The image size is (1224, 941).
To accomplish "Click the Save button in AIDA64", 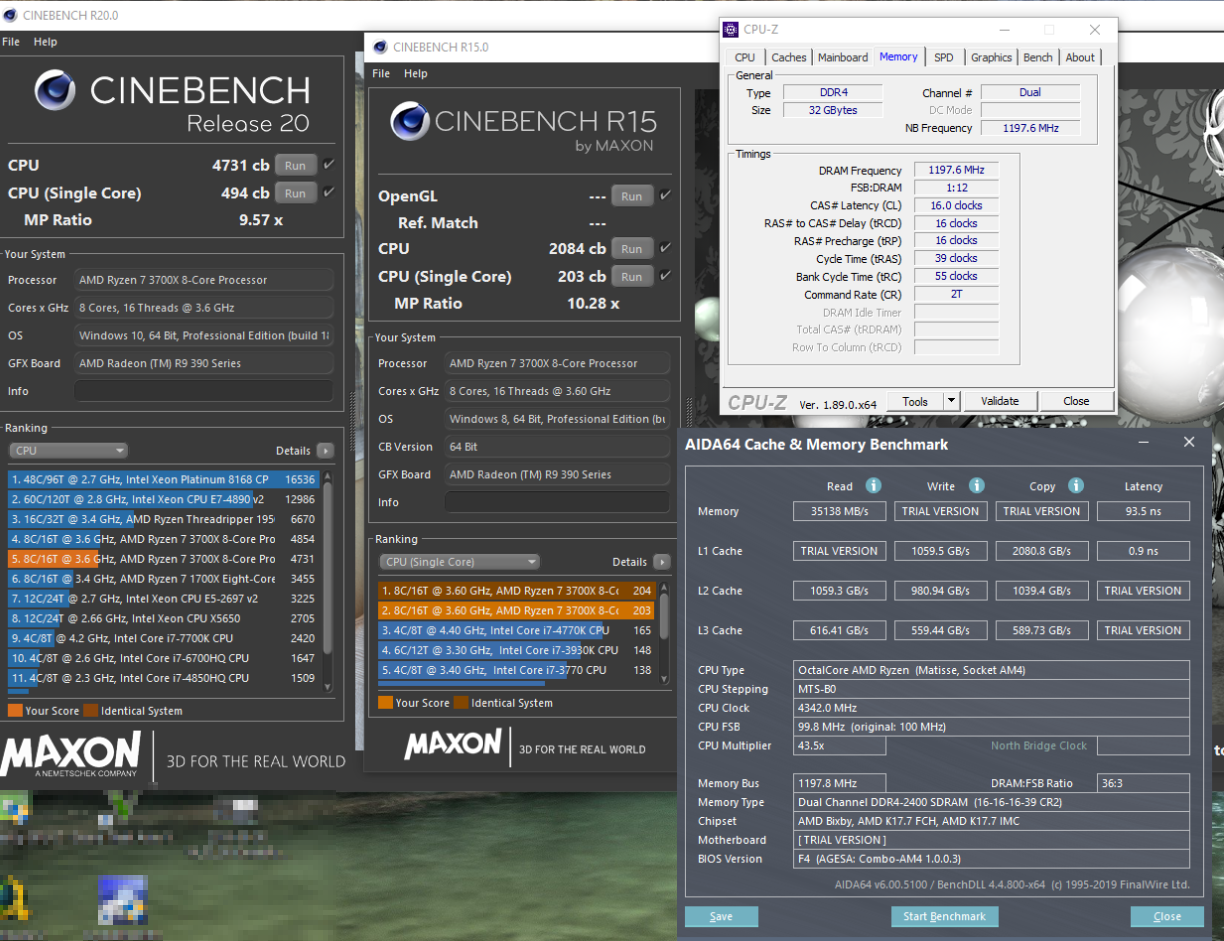I will point(721,916).
